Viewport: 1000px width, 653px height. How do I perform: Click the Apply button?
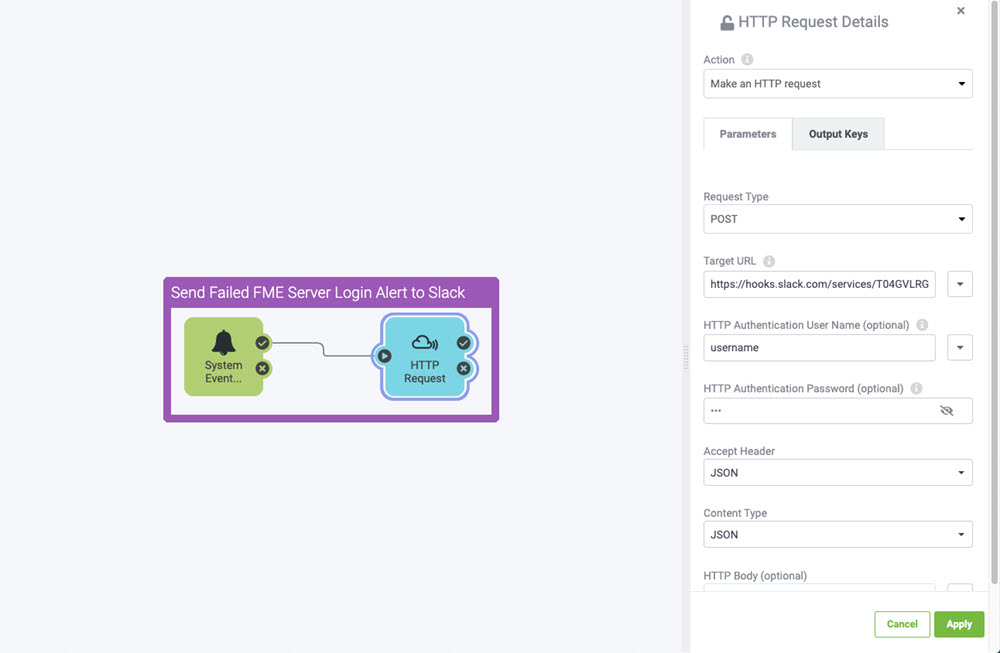point(959,624)
